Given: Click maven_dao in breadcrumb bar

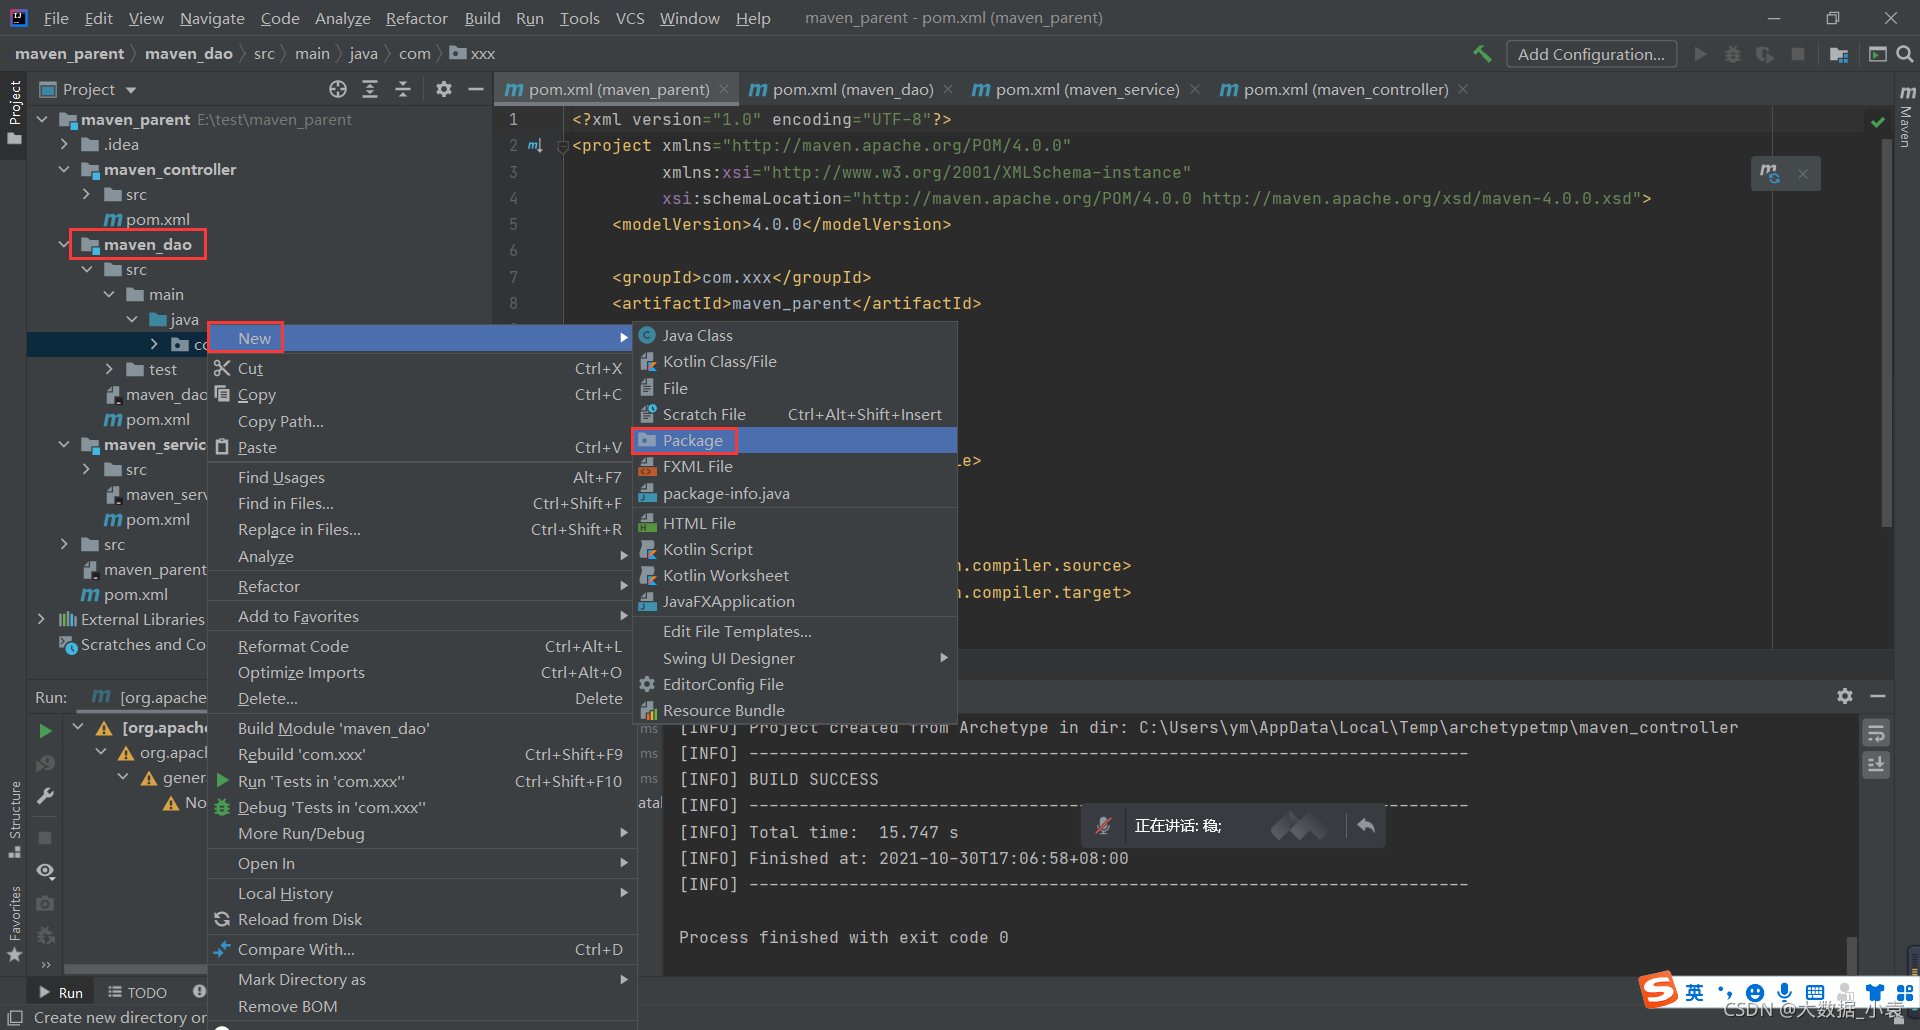Looking at the screenshot, I should coord(189,54).
